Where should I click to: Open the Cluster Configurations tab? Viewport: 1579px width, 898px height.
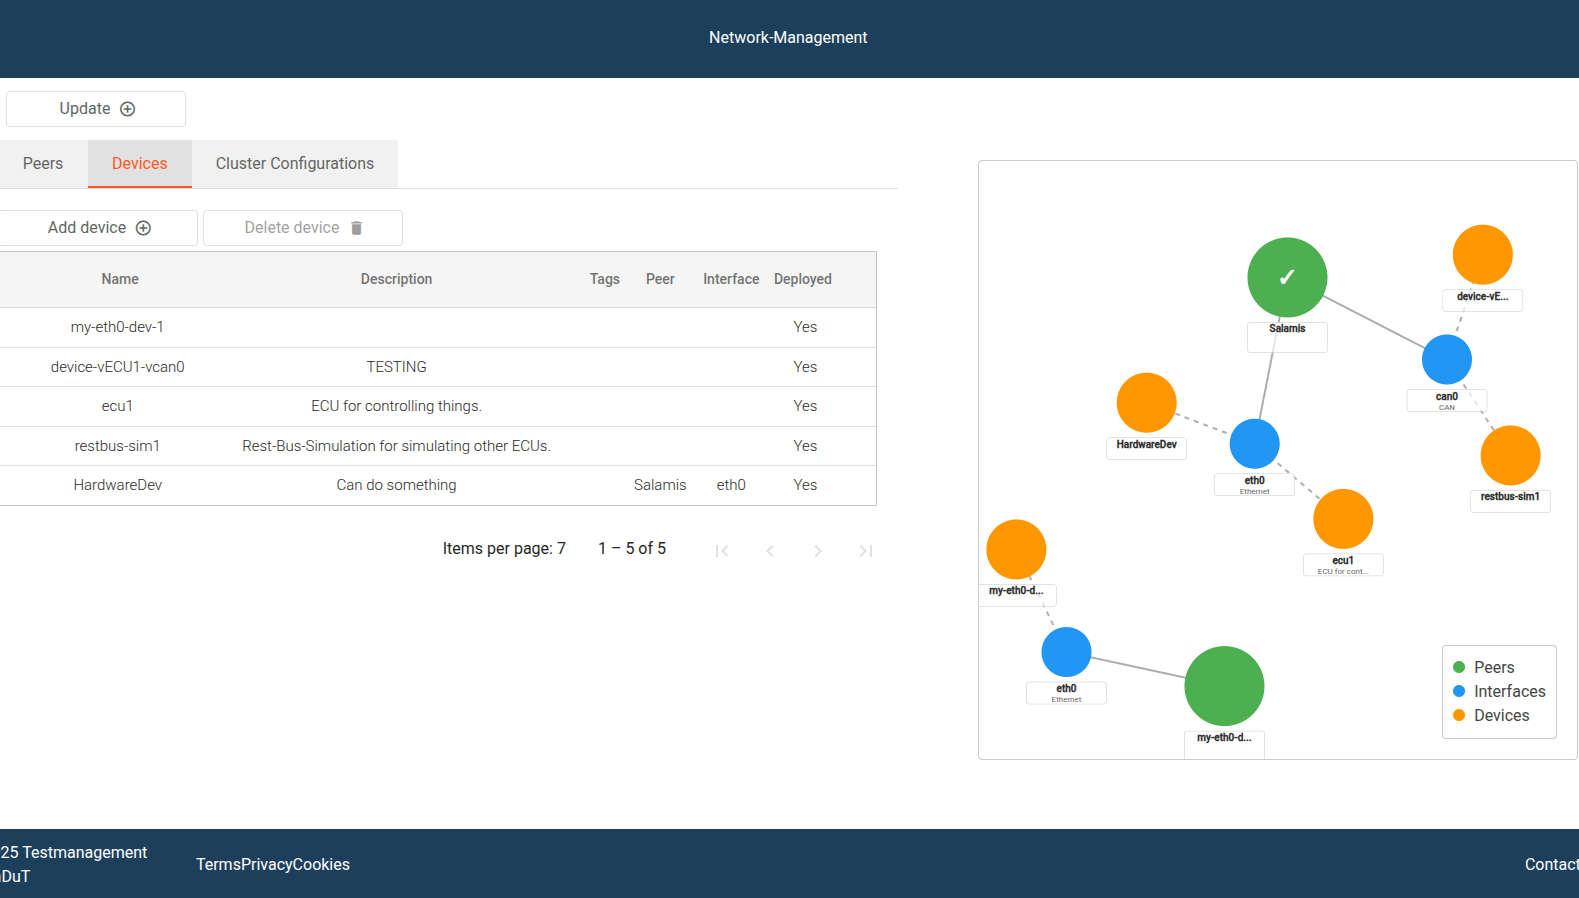pos(294,164)
